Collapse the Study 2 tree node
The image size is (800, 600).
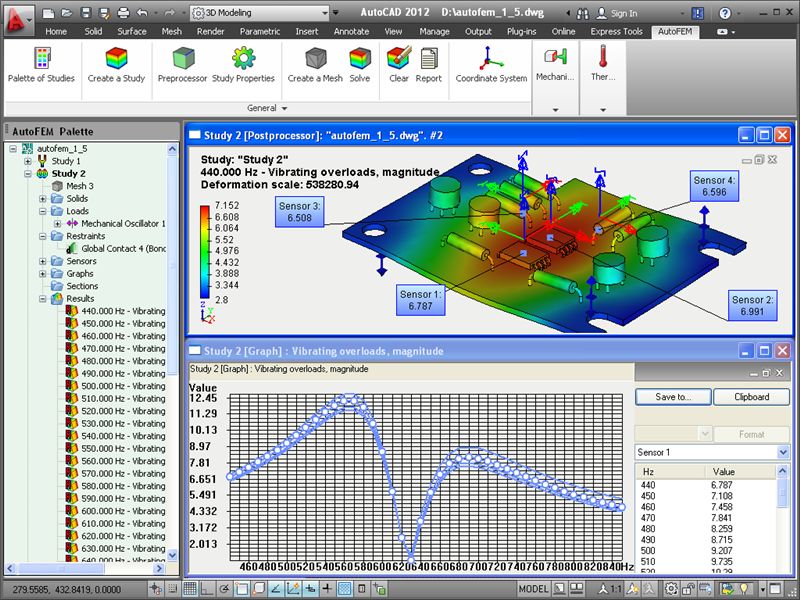pyautogui.click(x=28, y=174)
